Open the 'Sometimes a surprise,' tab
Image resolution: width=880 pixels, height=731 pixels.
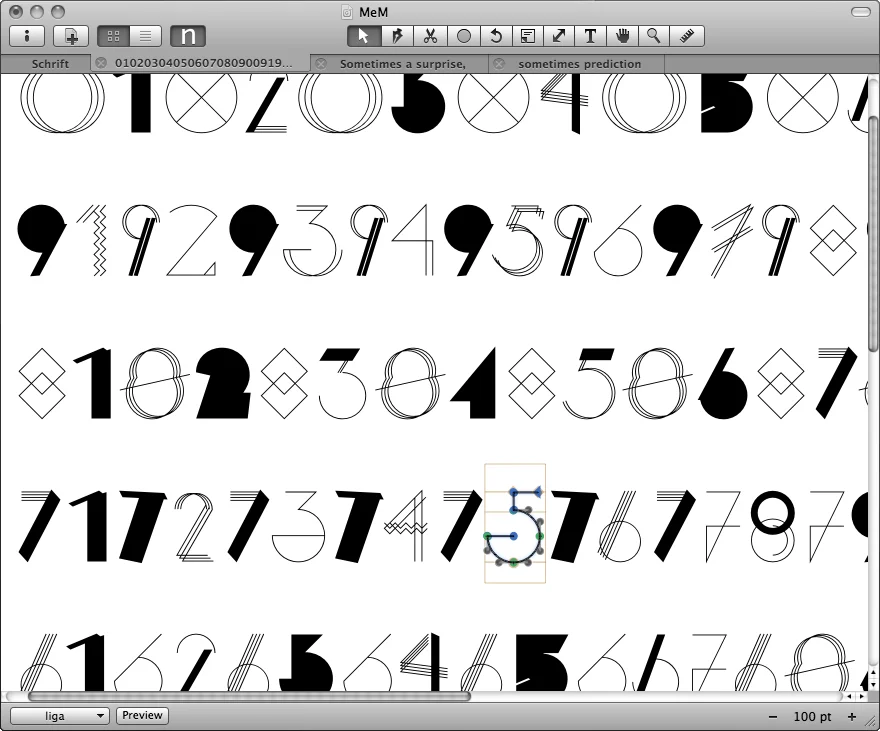[x=402, y=63]
